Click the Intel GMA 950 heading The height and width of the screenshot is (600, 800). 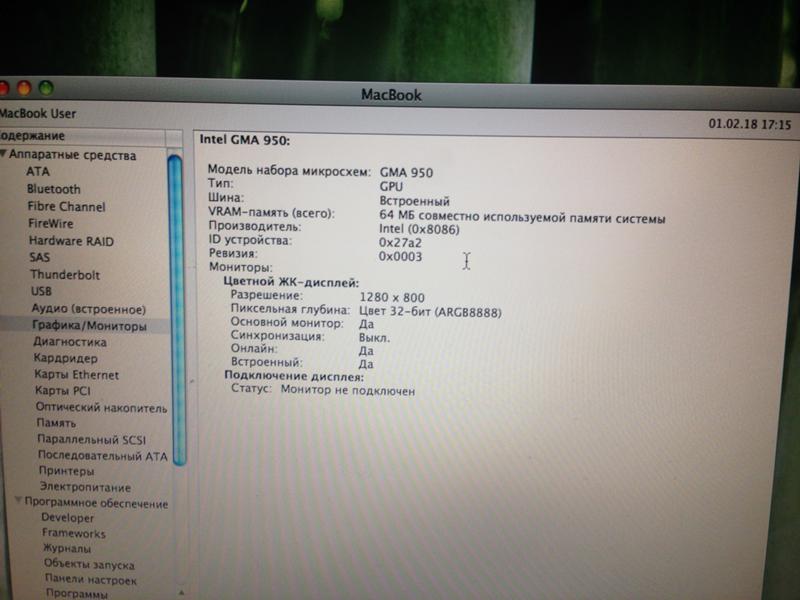pos(244,140)
